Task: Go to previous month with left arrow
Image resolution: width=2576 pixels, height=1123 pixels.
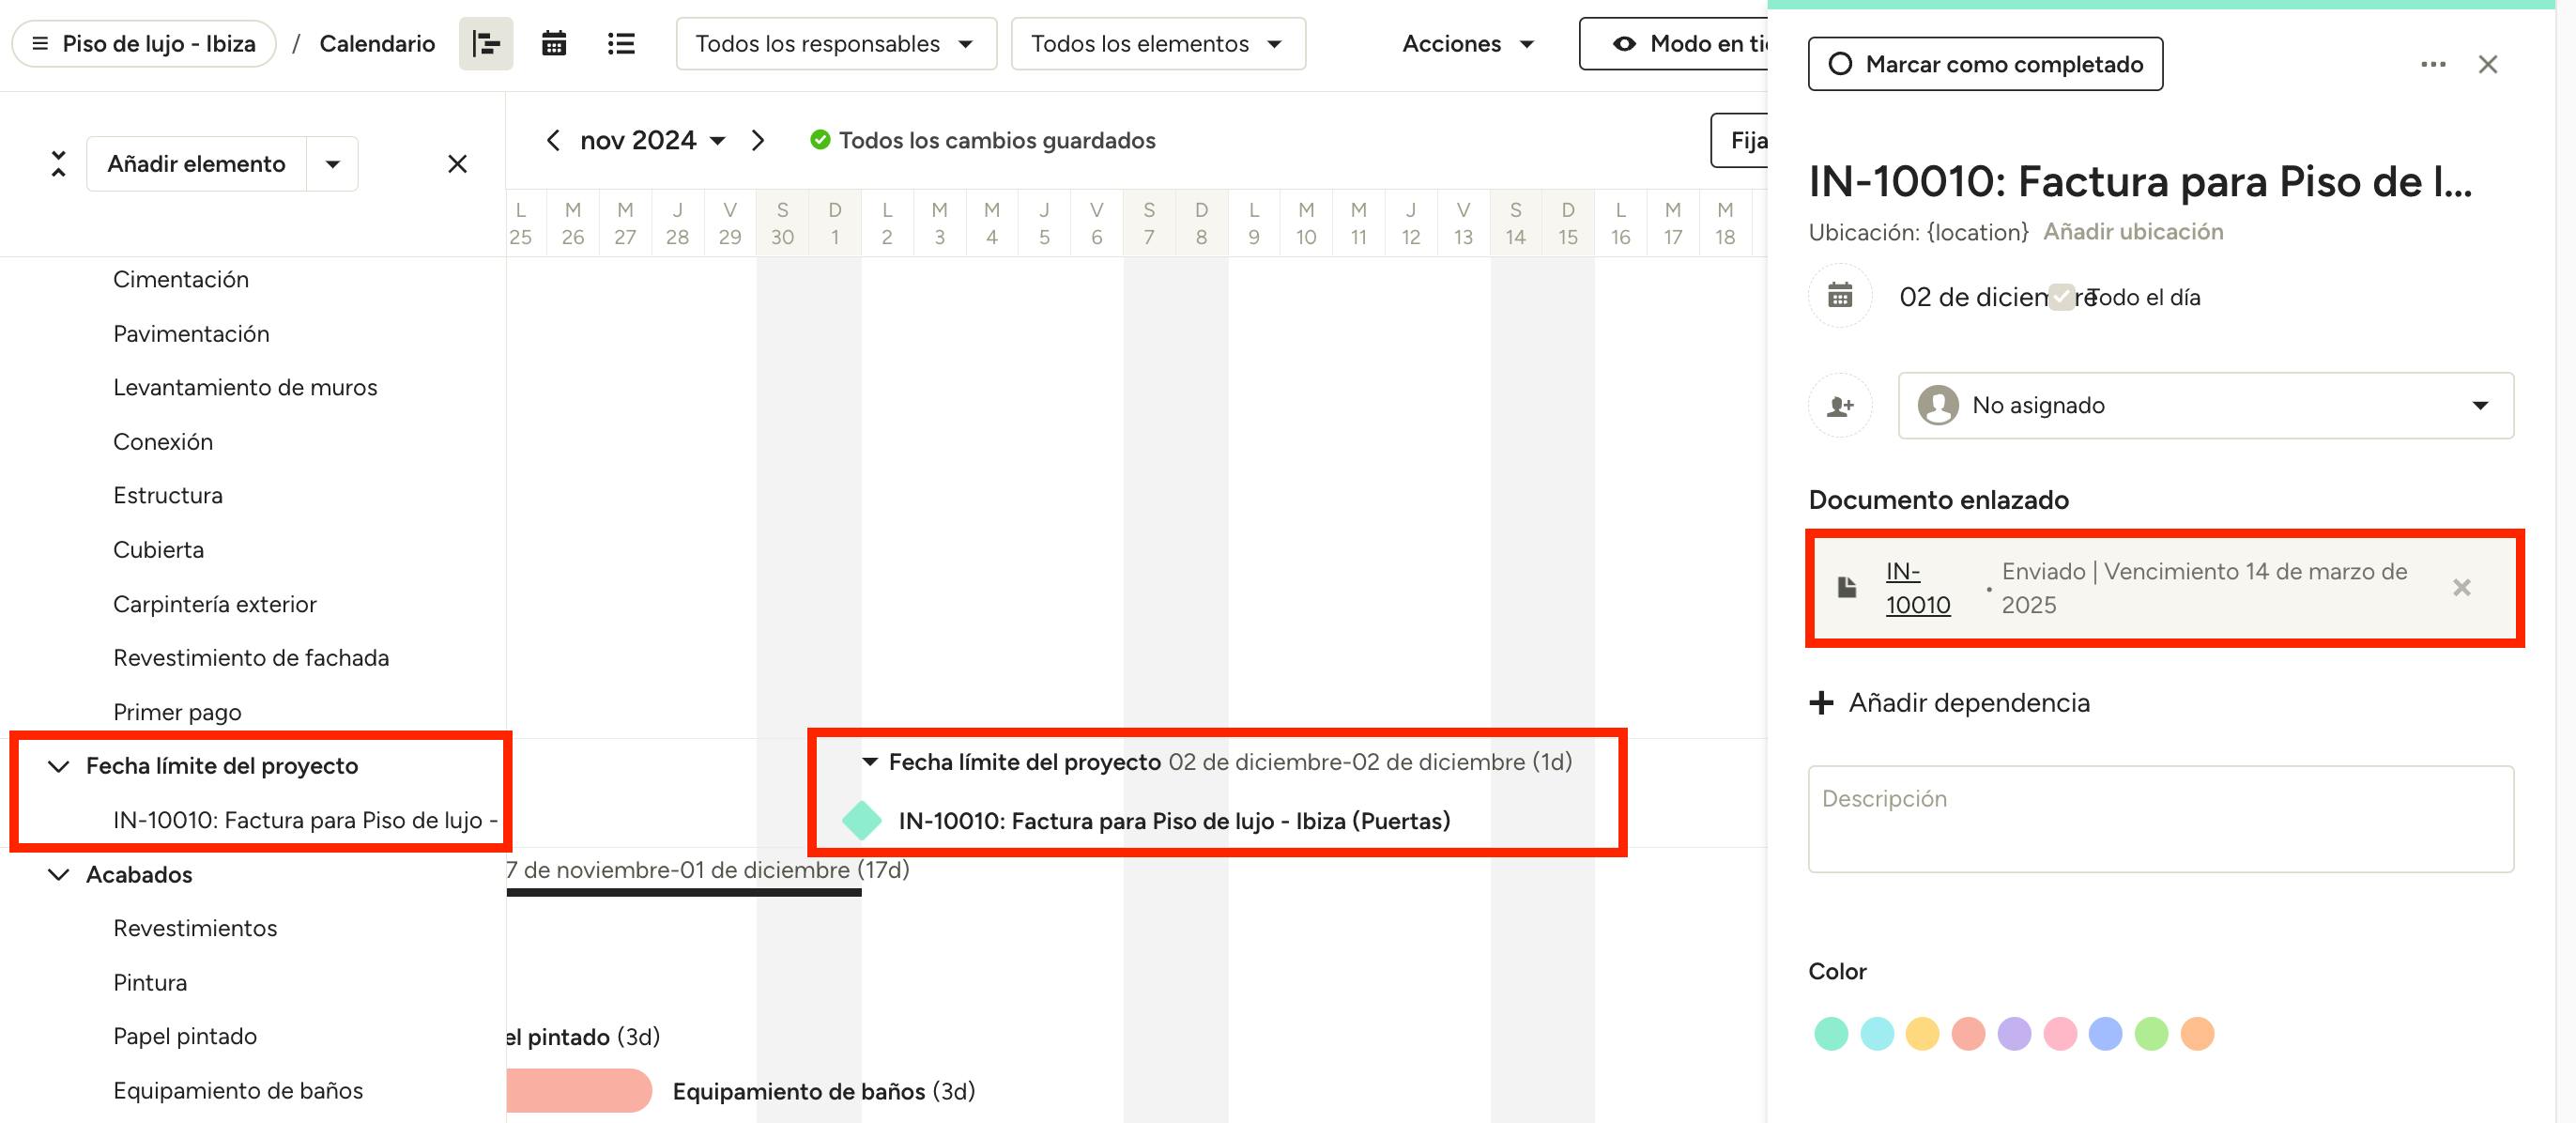Action: click(553, 140)
